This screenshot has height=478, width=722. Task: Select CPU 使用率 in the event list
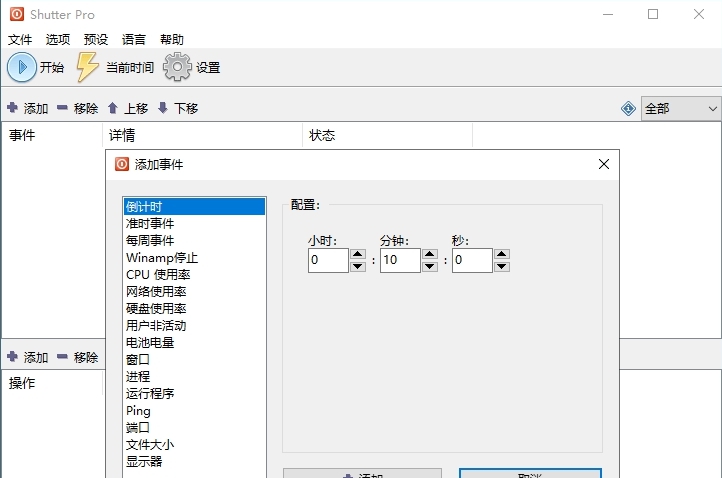(x=194, y=274)
